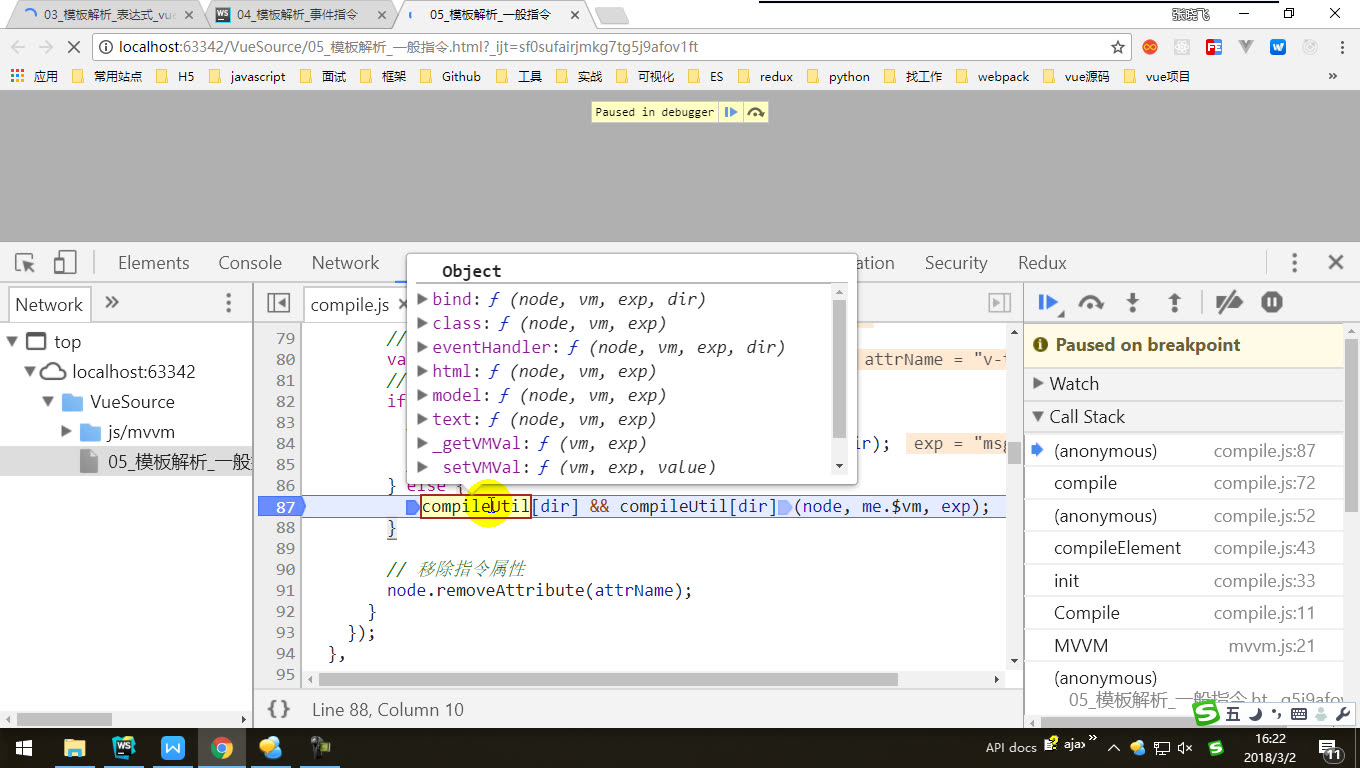Step out of current function
Image resolution: width=1360 pixels, height=768 pixels.
[x=1175, y=302]
